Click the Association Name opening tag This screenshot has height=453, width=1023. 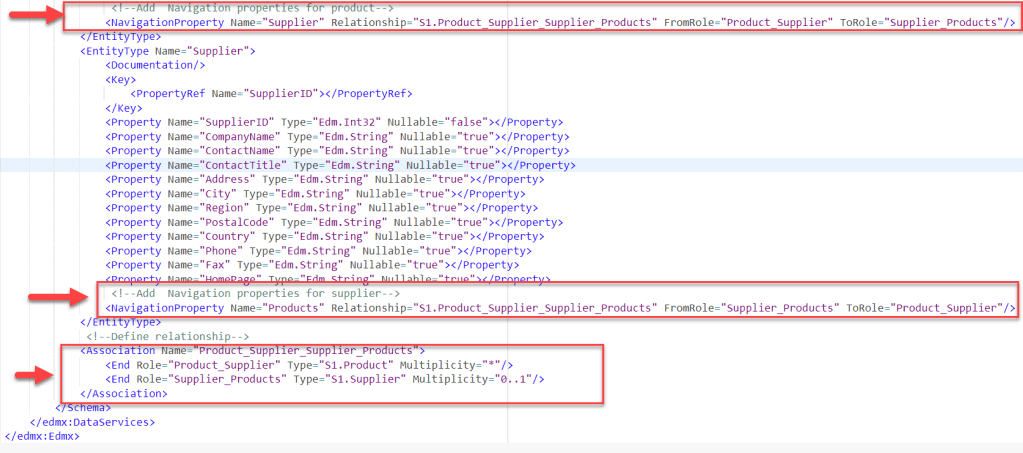click(252, 351)
